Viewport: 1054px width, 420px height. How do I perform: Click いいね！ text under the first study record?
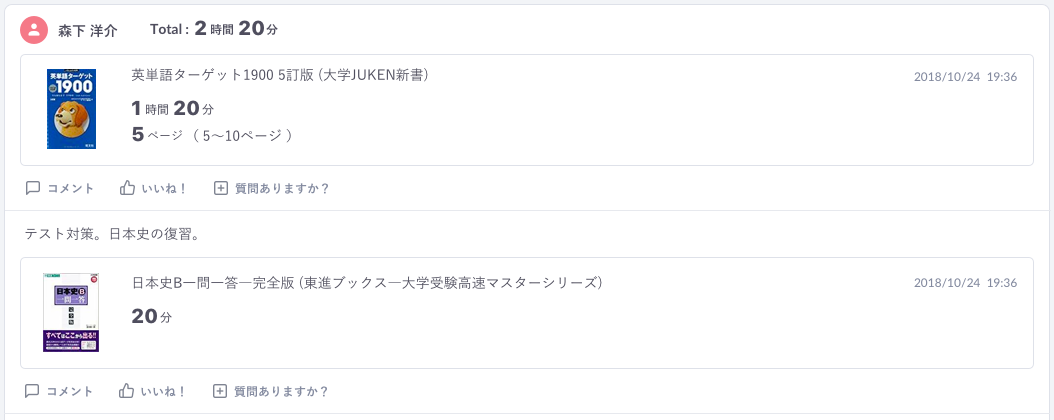pos(164,189)
